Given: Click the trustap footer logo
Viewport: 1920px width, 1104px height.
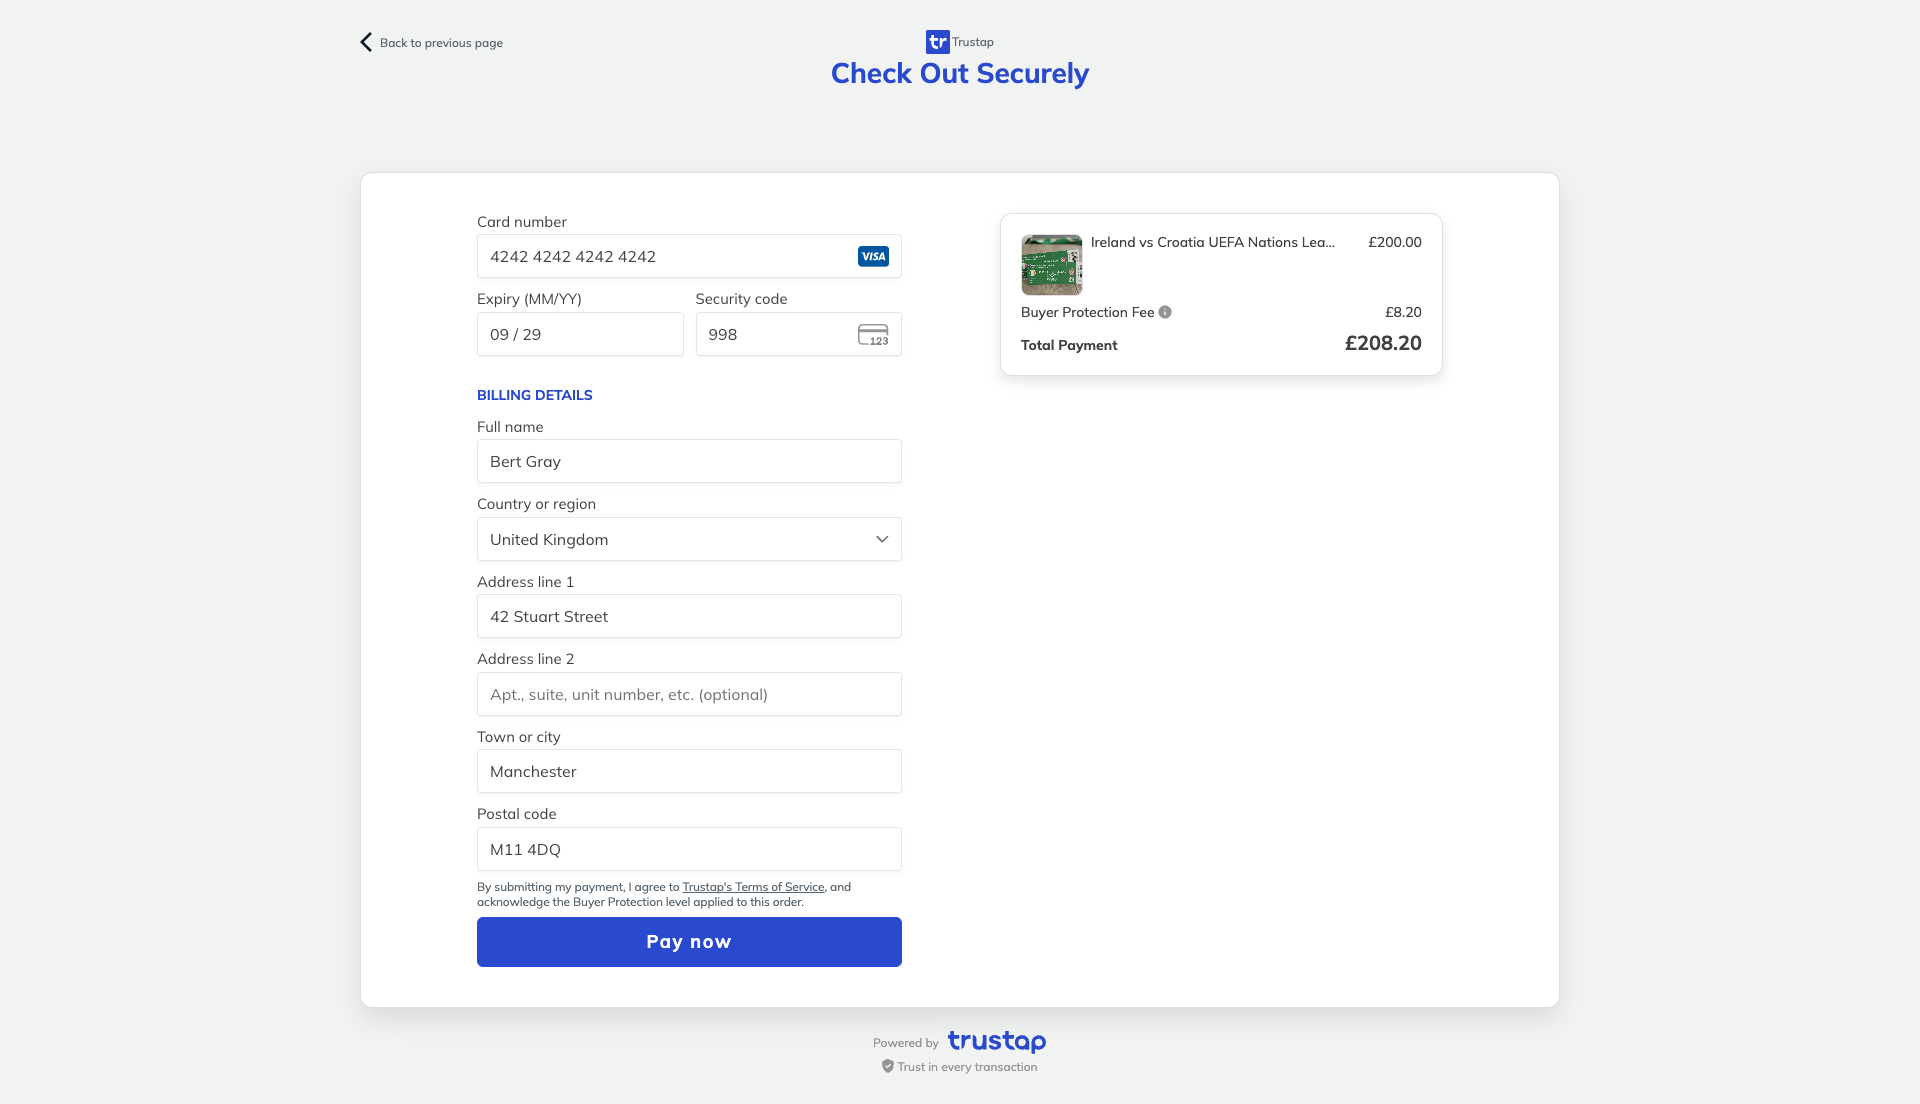Looking at the screenshot, I should (996, 1042).
